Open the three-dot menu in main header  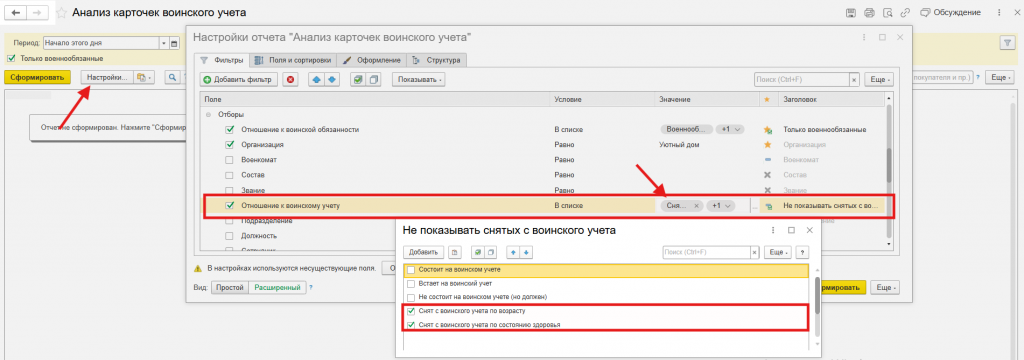(x=998, y=12)
